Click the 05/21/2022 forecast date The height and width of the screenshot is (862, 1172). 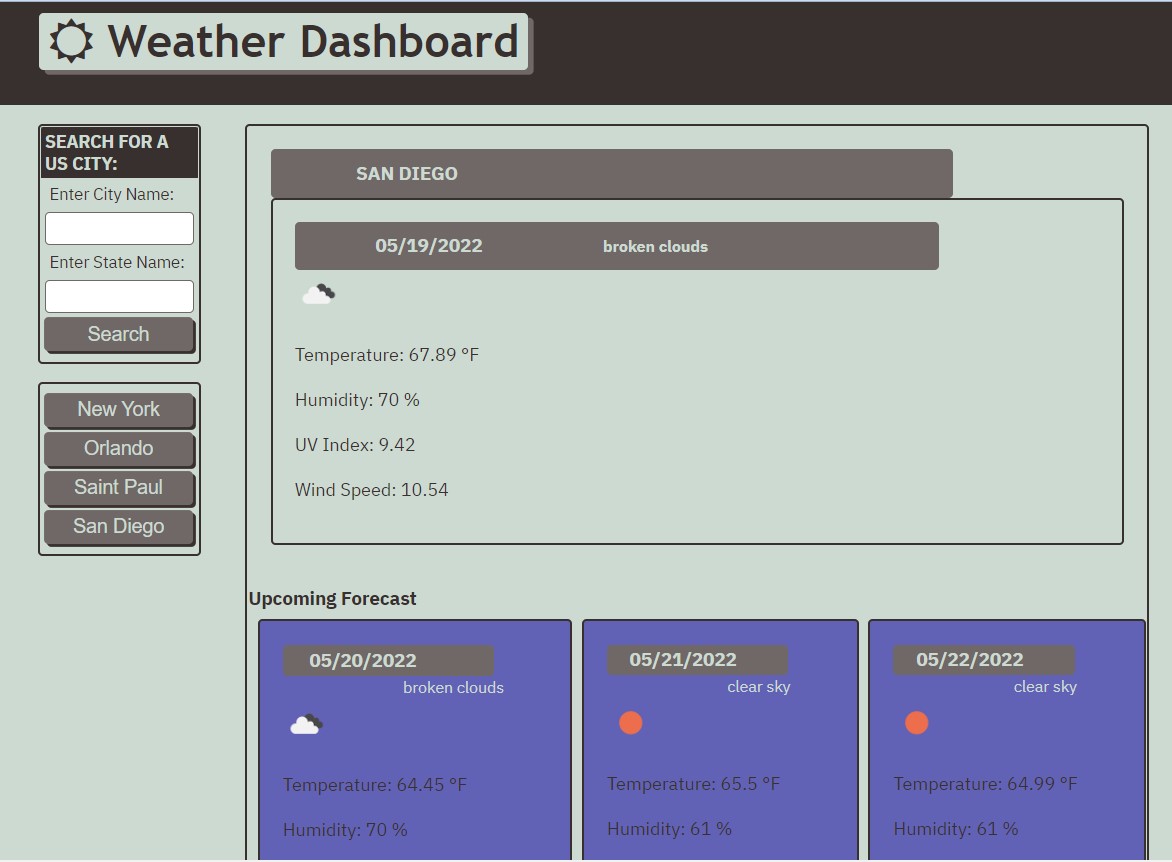[x=683, y=660]
